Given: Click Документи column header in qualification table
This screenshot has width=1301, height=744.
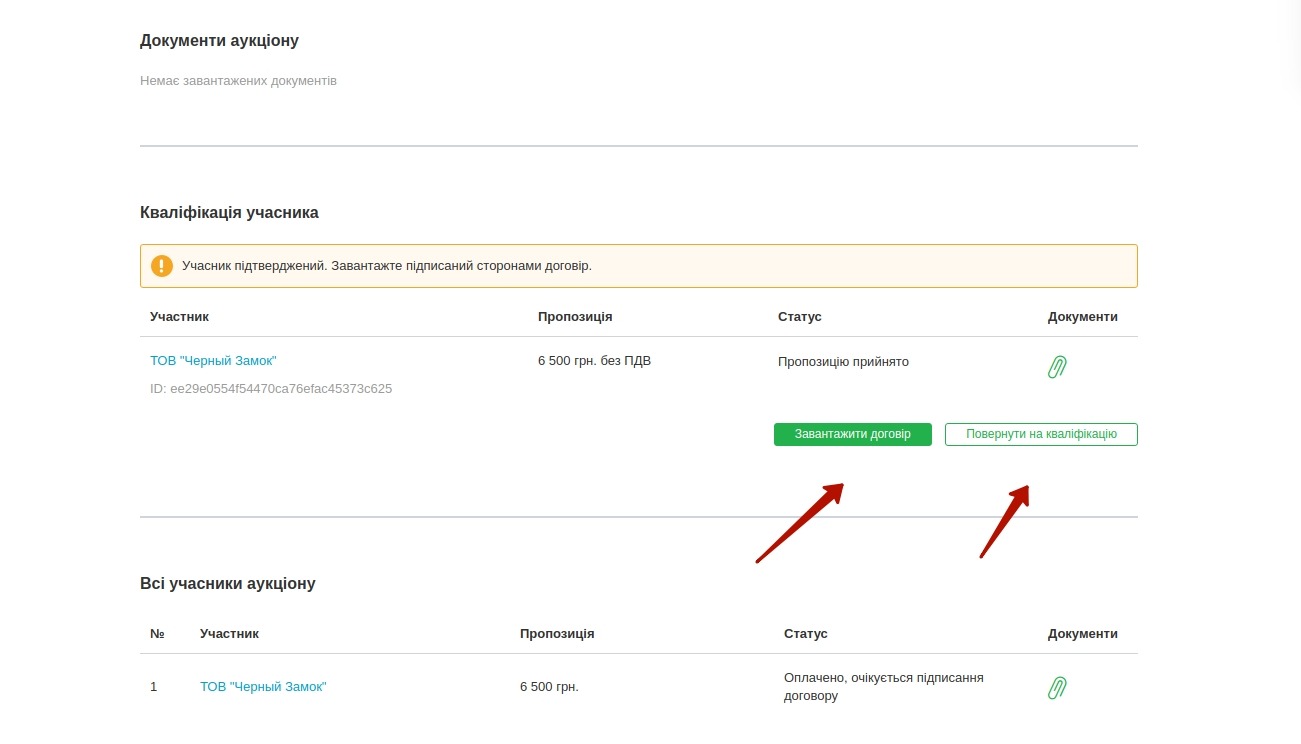Looking at the screenshot, I should [1082, 317].
